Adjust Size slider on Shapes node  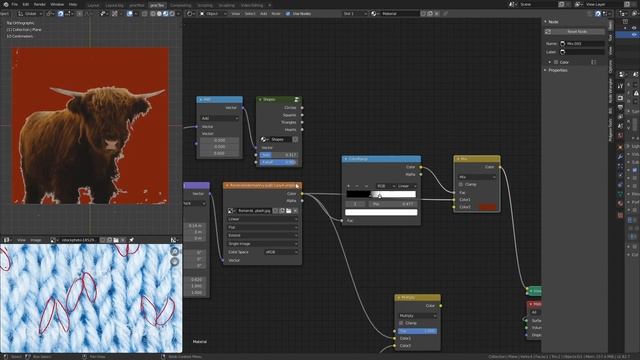click(279, 155)
